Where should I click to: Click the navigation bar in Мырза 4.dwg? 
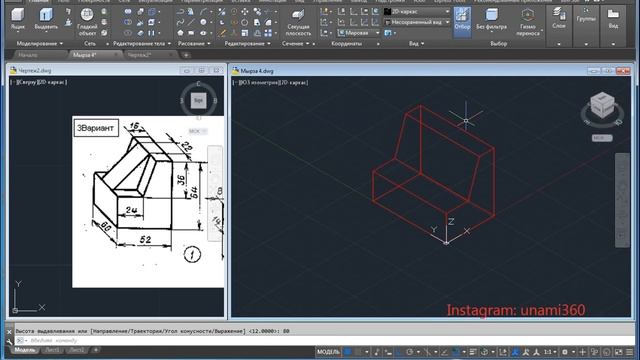click(x=622, y=200)
